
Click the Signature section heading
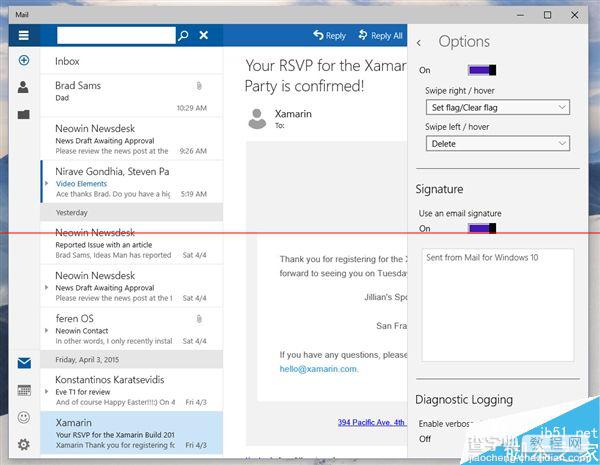pyautogui.click(x=439, y=189)
